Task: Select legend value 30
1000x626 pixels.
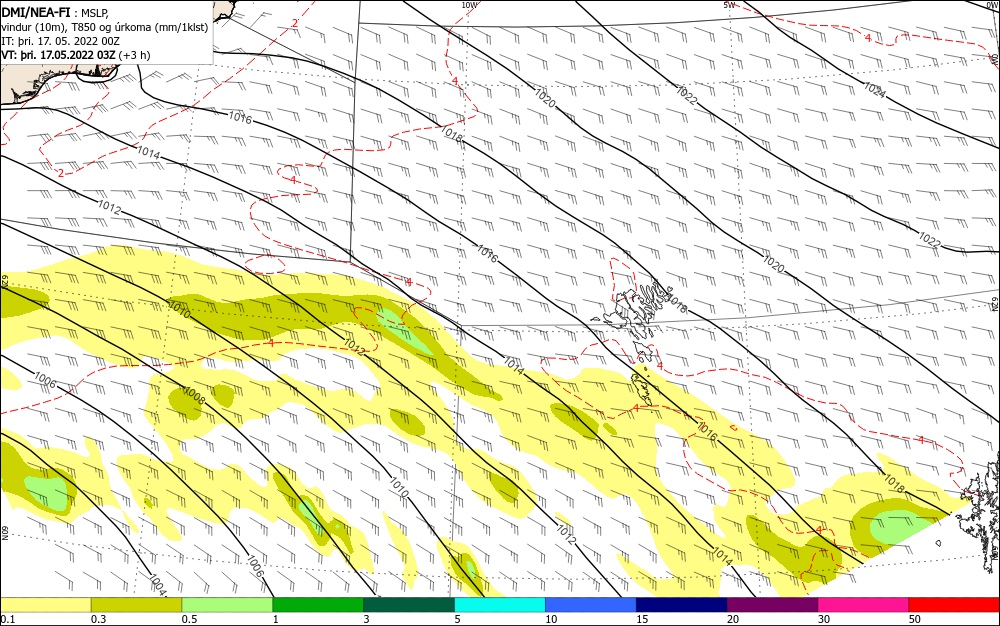Action: 824,619
